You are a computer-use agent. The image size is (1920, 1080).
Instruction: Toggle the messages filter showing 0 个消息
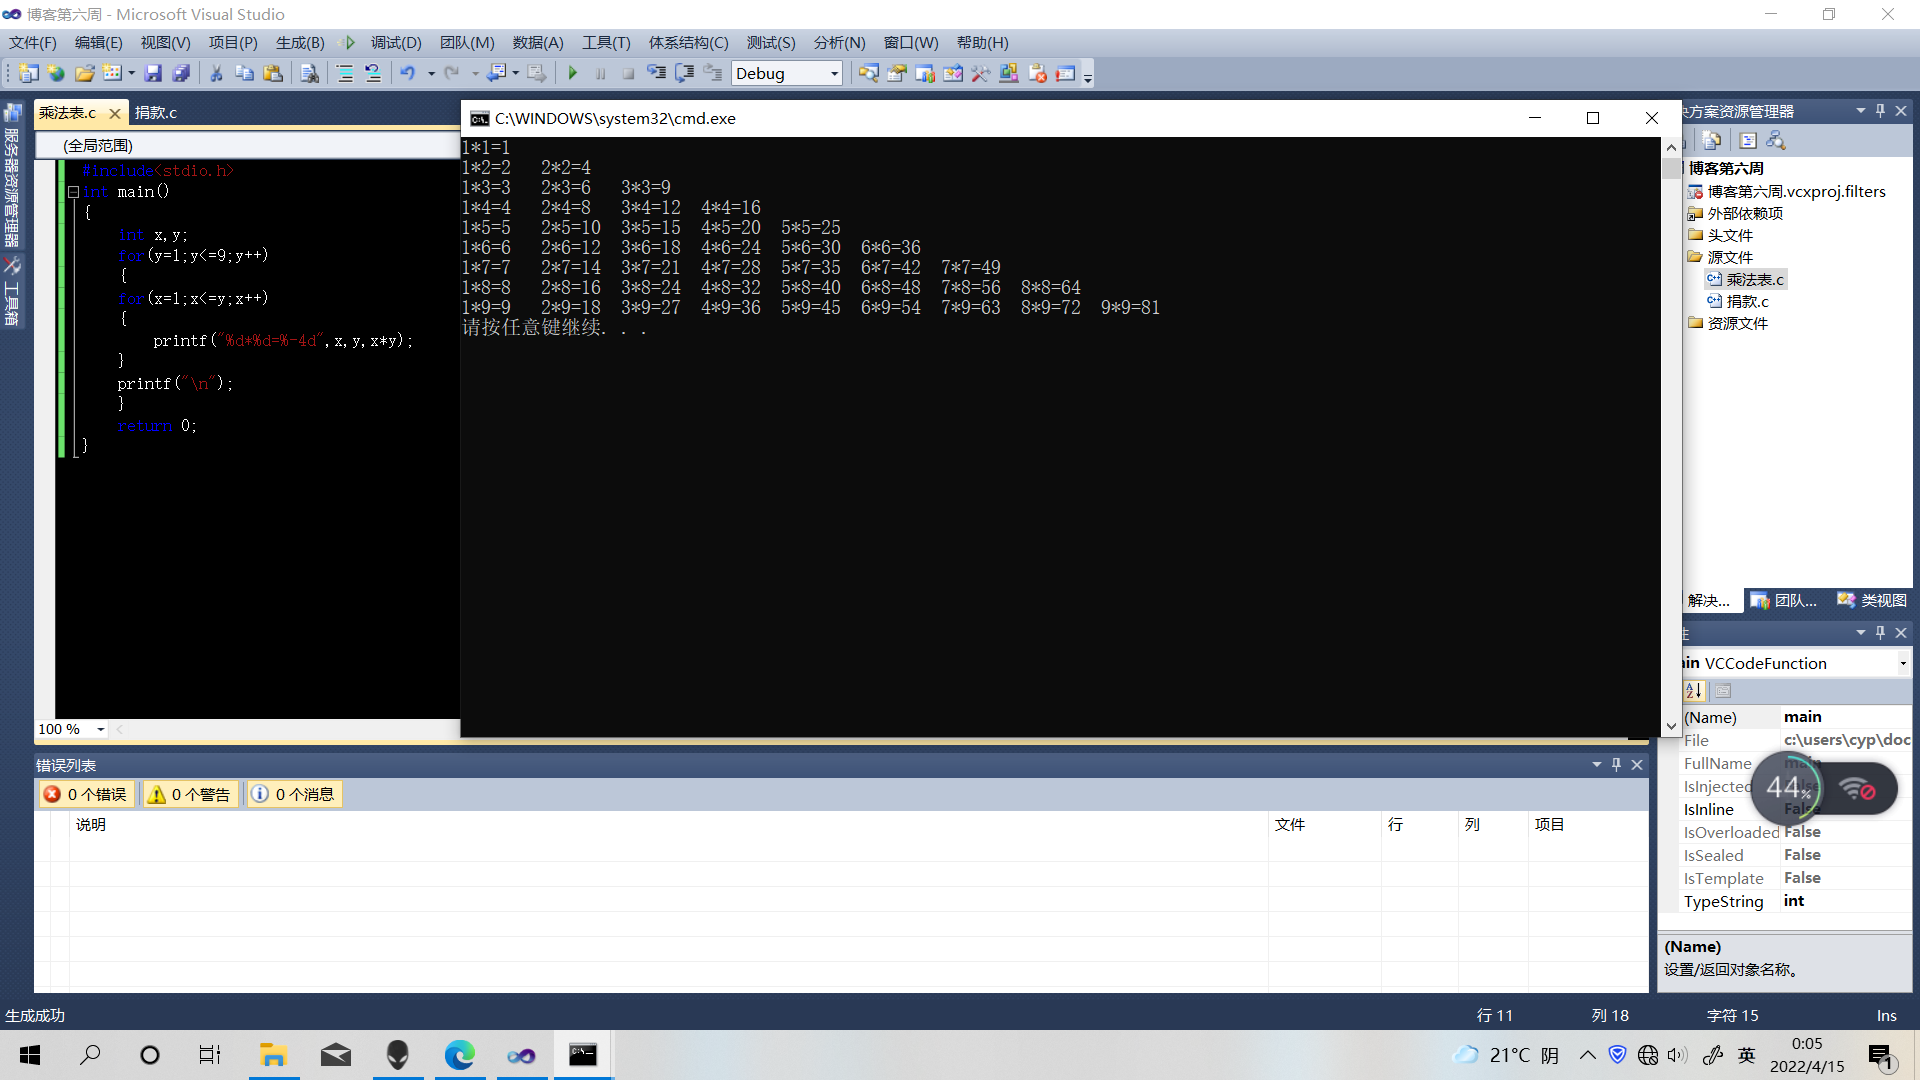(293, 794)
